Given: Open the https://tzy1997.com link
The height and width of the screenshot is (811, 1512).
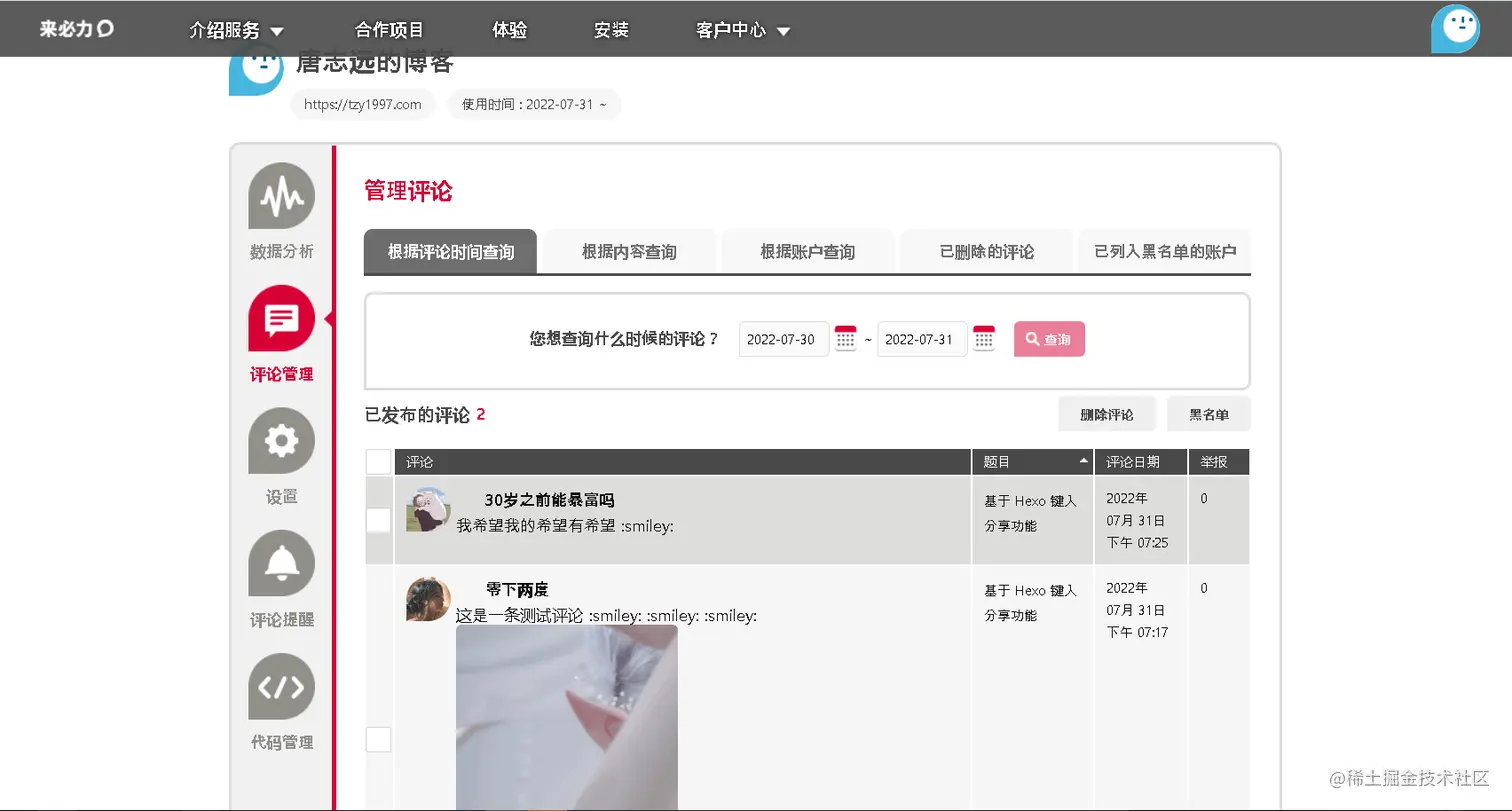Looking at the screenshot, I should (x=363, y=104).
